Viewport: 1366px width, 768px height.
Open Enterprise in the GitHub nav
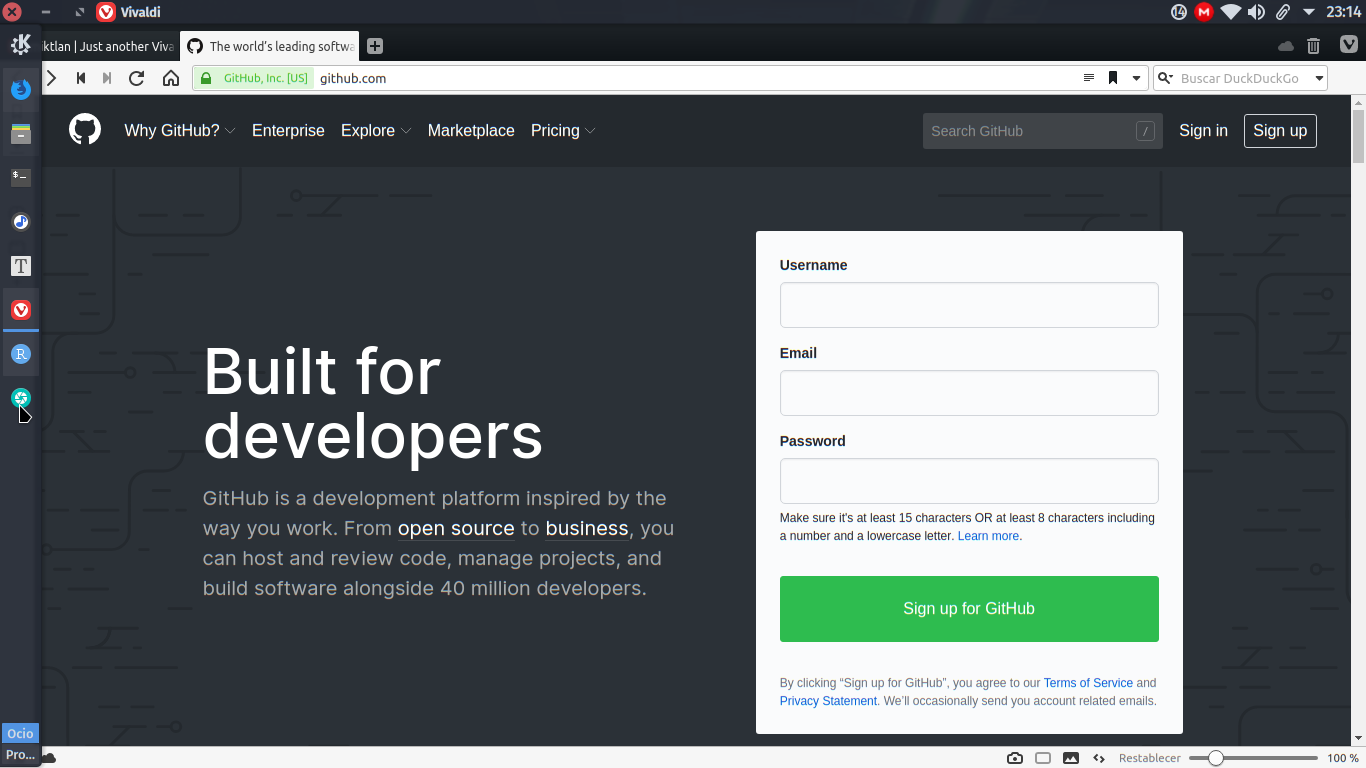(288, 130)
